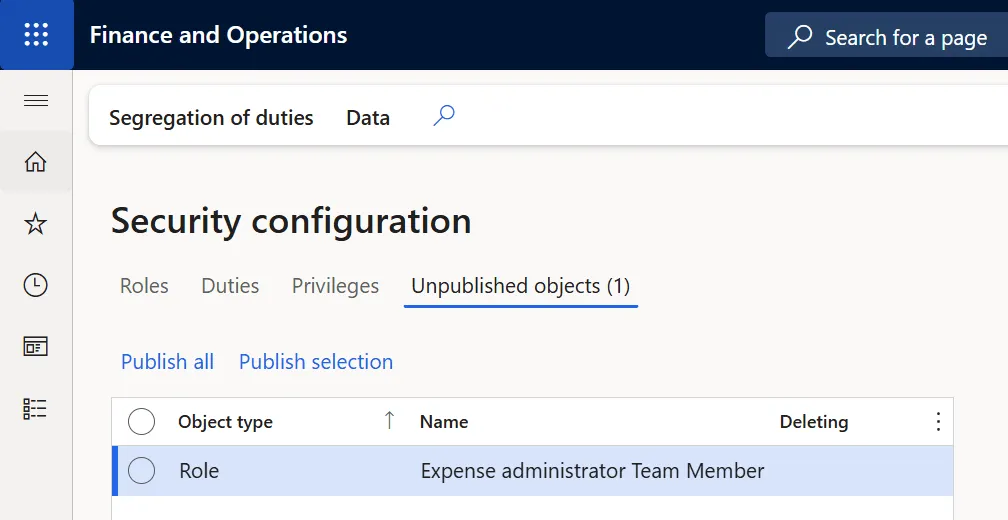Click the Finance and Operations title
1008x520 pixels.
point(219,35)
